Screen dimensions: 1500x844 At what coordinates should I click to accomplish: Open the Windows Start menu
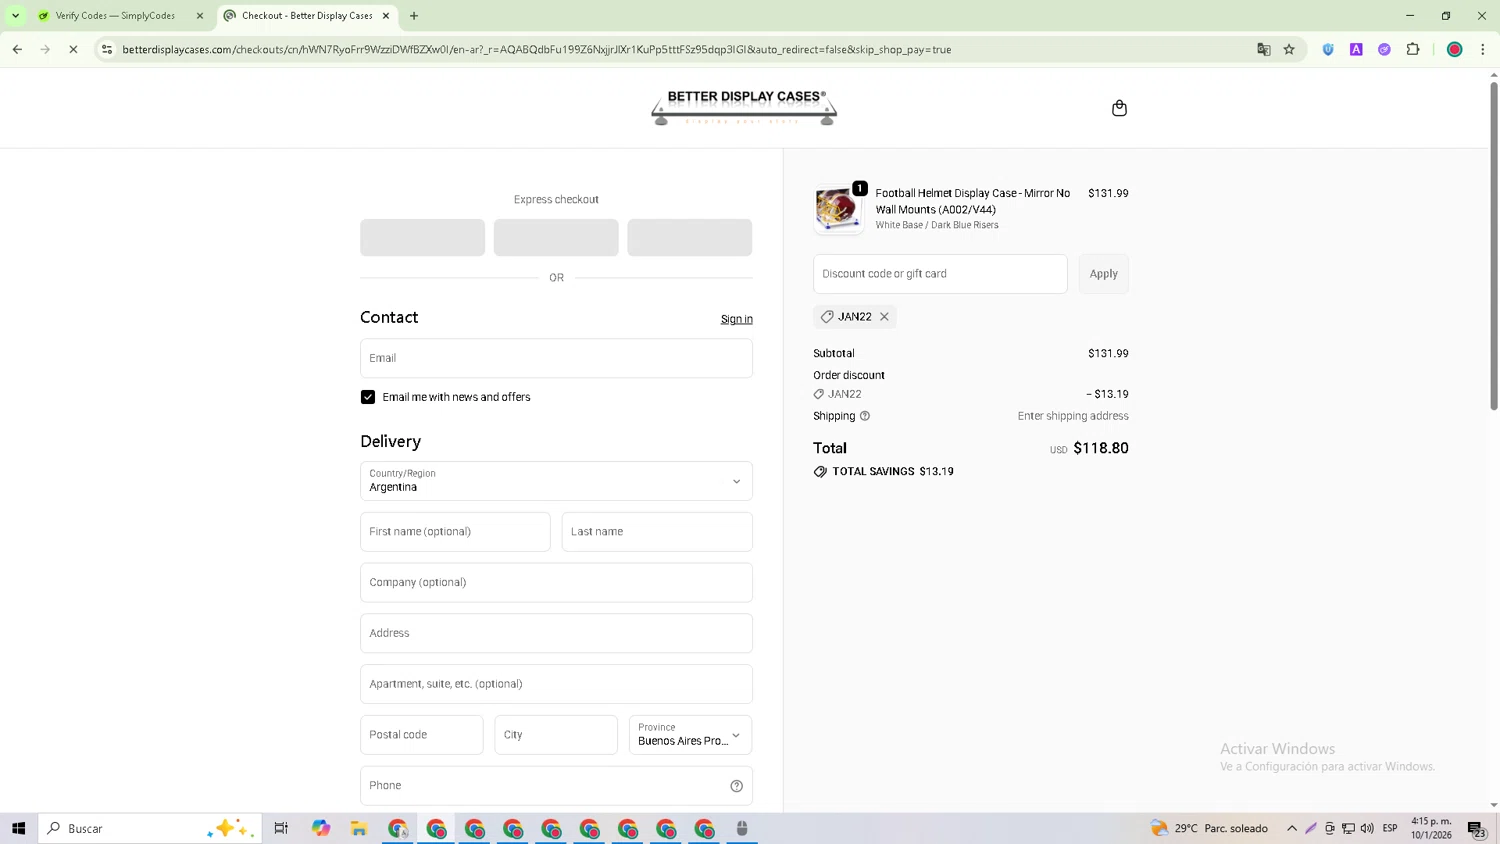point(18,828)
